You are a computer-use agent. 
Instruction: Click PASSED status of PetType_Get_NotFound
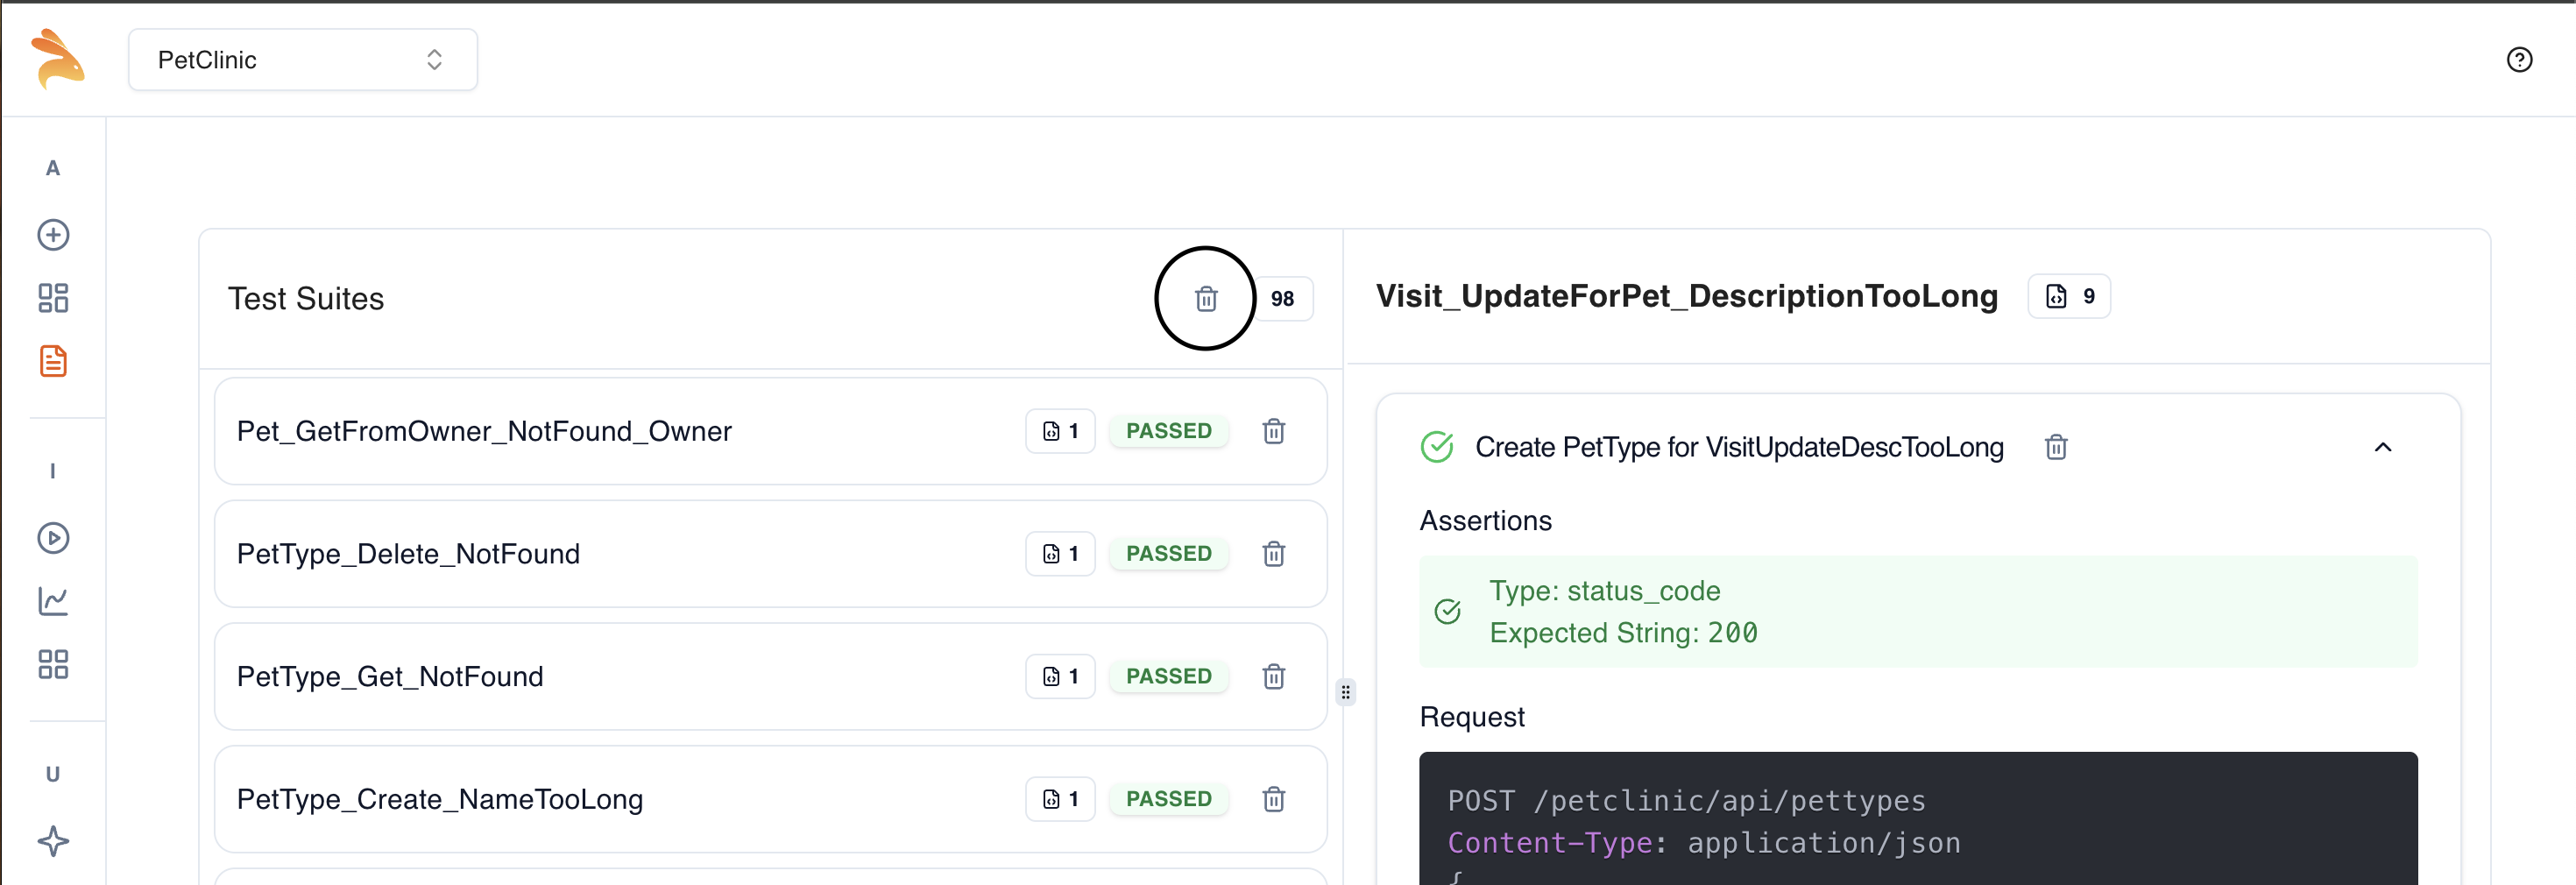coord(1168,677)
